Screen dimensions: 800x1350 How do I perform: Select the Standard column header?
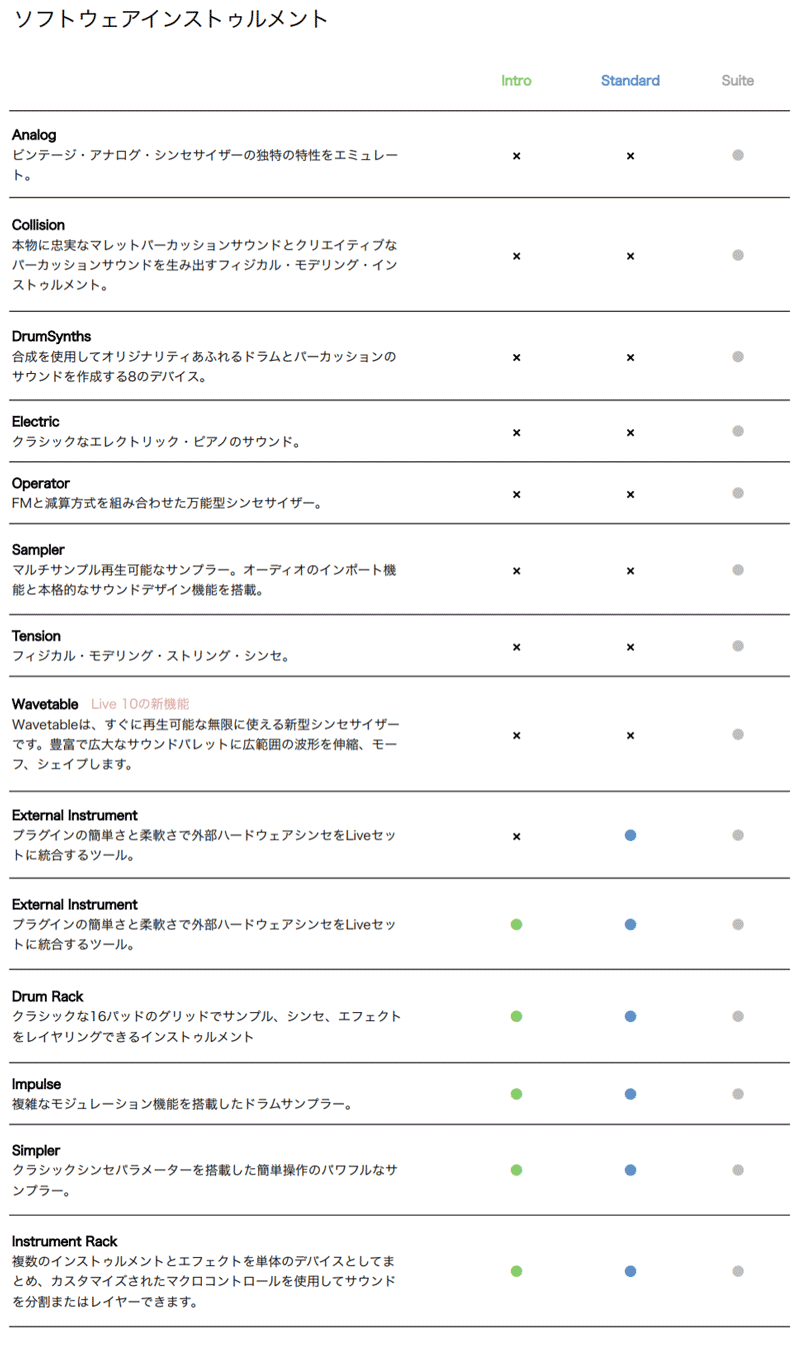[630, 80]
